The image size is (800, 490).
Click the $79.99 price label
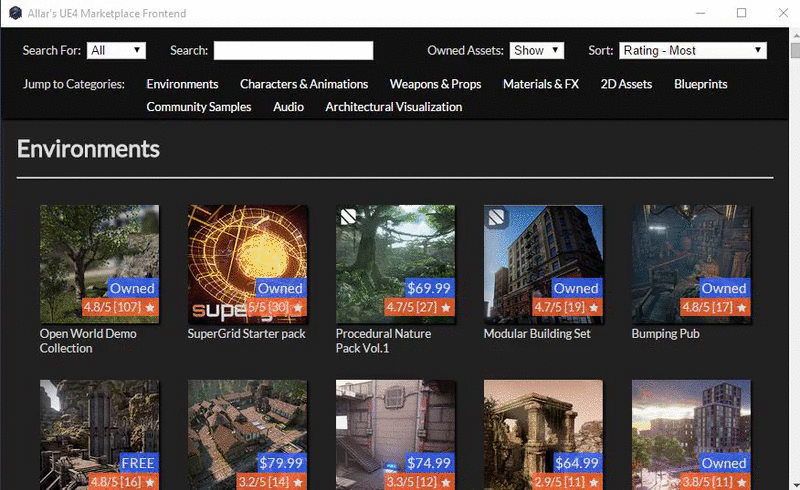pyautogui.click(x=281, y=463)
